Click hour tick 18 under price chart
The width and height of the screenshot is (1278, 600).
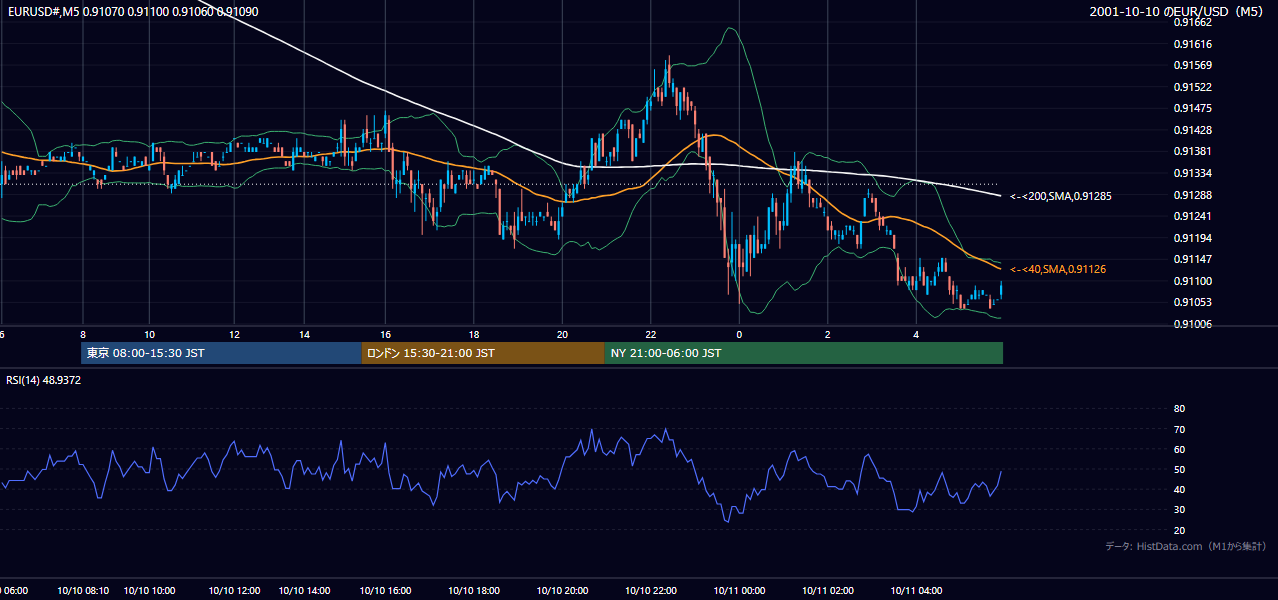pos(474,334)
